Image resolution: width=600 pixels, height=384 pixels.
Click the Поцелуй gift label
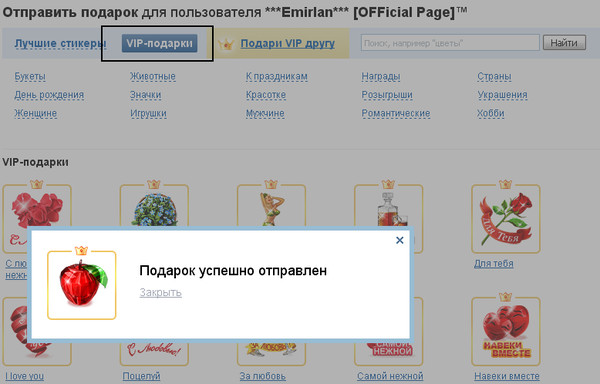click(x=141, y=376)
